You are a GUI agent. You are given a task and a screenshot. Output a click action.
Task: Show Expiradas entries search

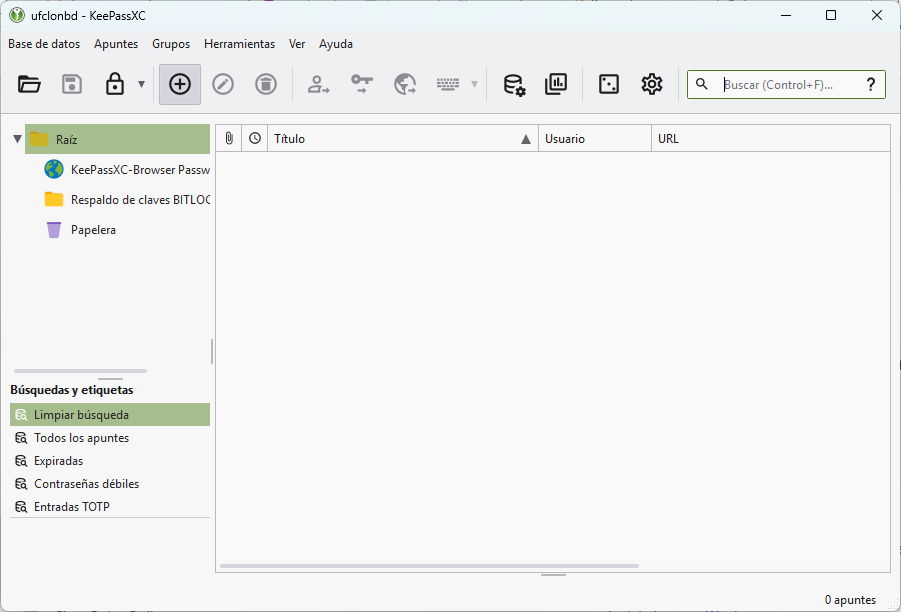[x=110, y=461]
